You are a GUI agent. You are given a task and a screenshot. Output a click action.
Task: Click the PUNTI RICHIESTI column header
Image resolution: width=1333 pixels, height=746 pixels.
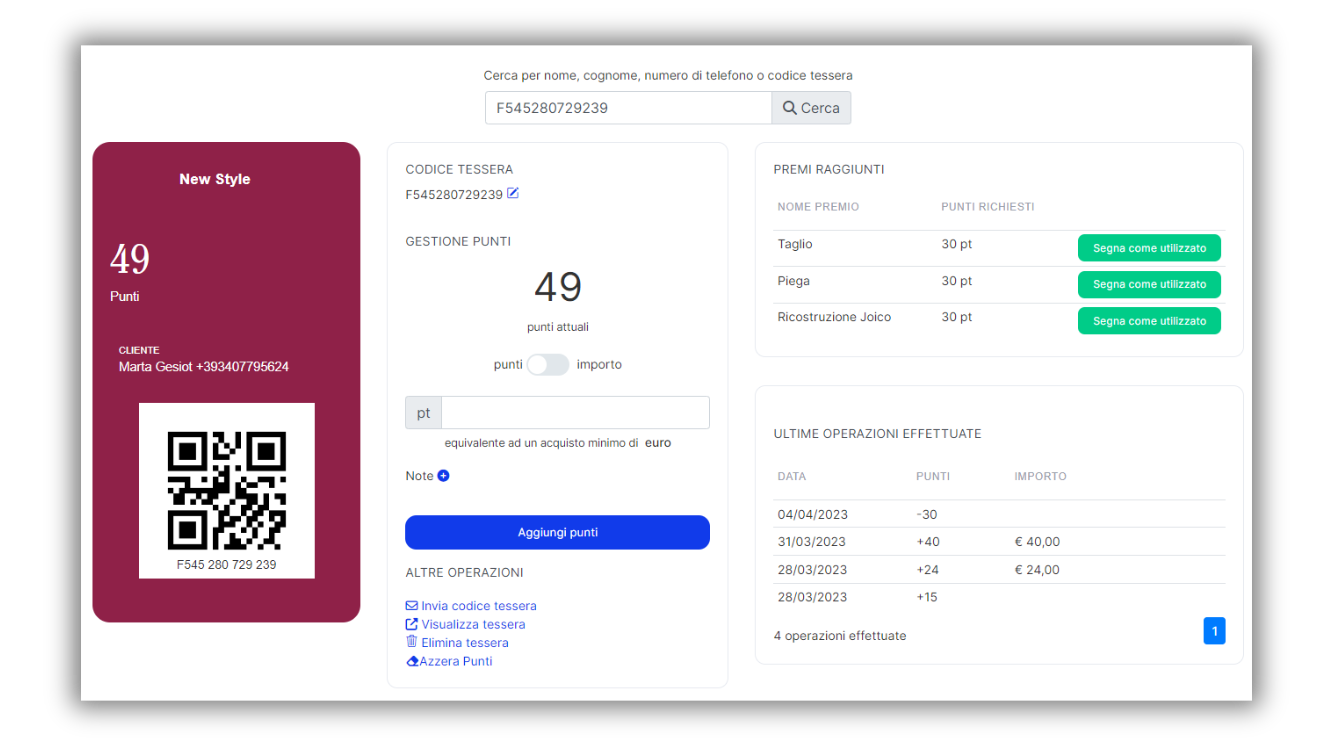(988, 207)
